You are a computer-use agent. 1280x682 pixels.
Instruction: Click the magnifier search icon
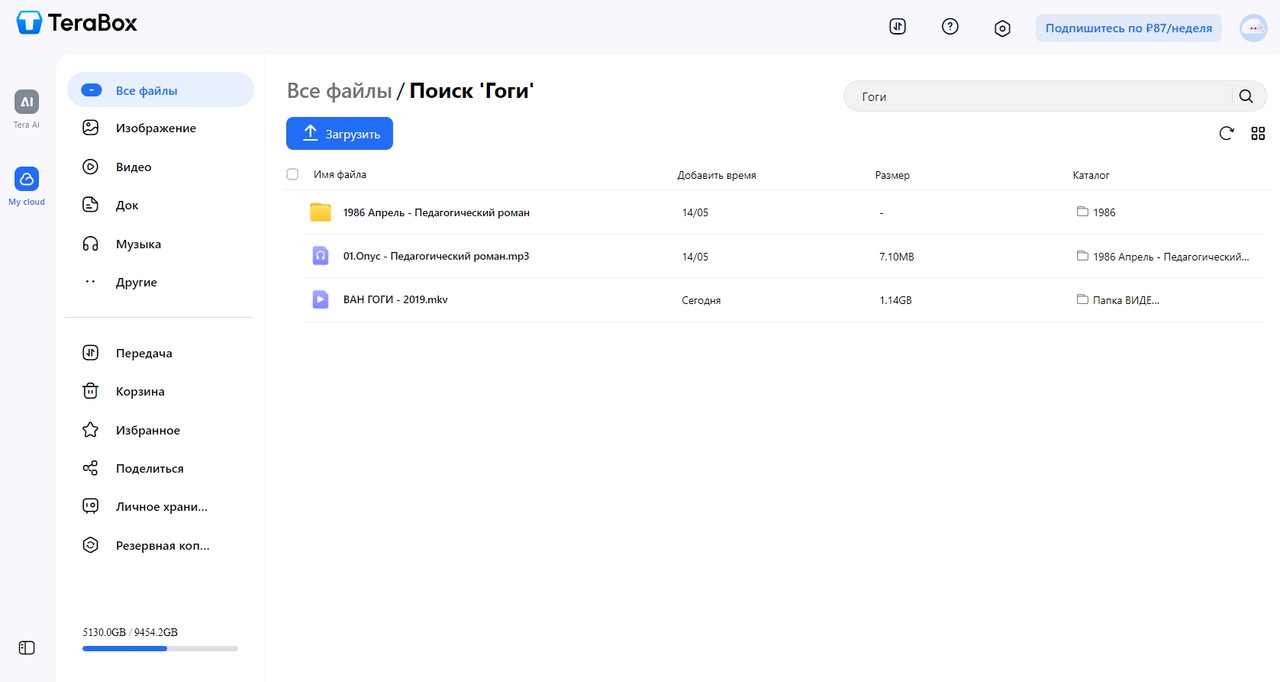(x=1246, y=97)
